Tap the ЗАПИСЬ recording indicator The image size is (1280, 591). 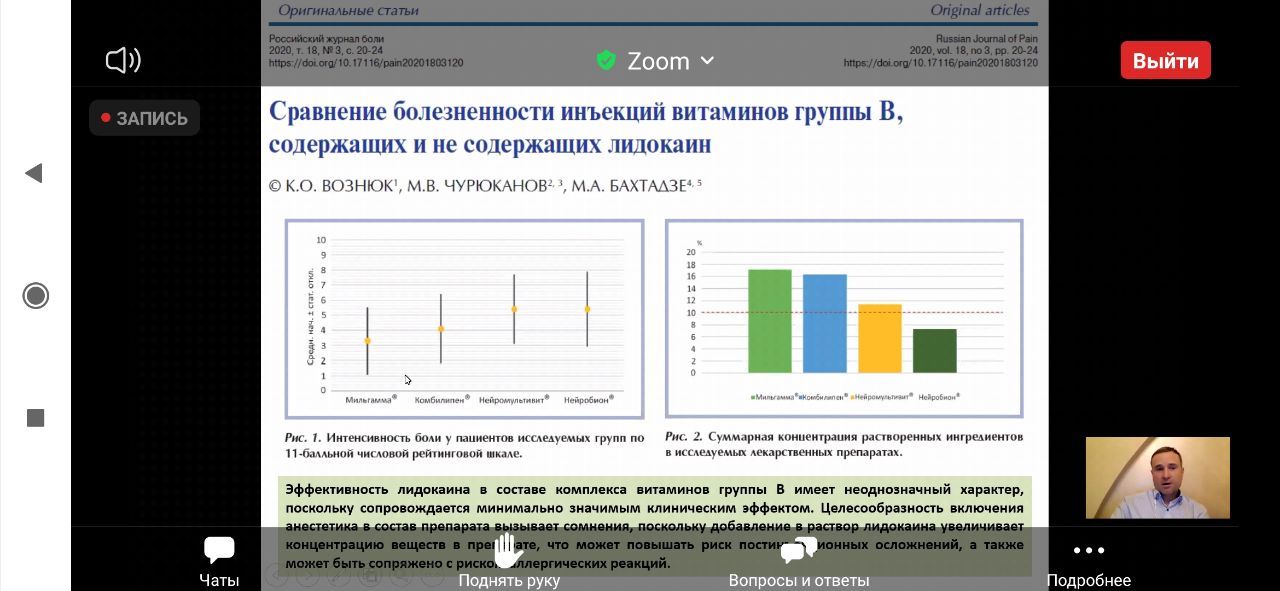(144, 118)
